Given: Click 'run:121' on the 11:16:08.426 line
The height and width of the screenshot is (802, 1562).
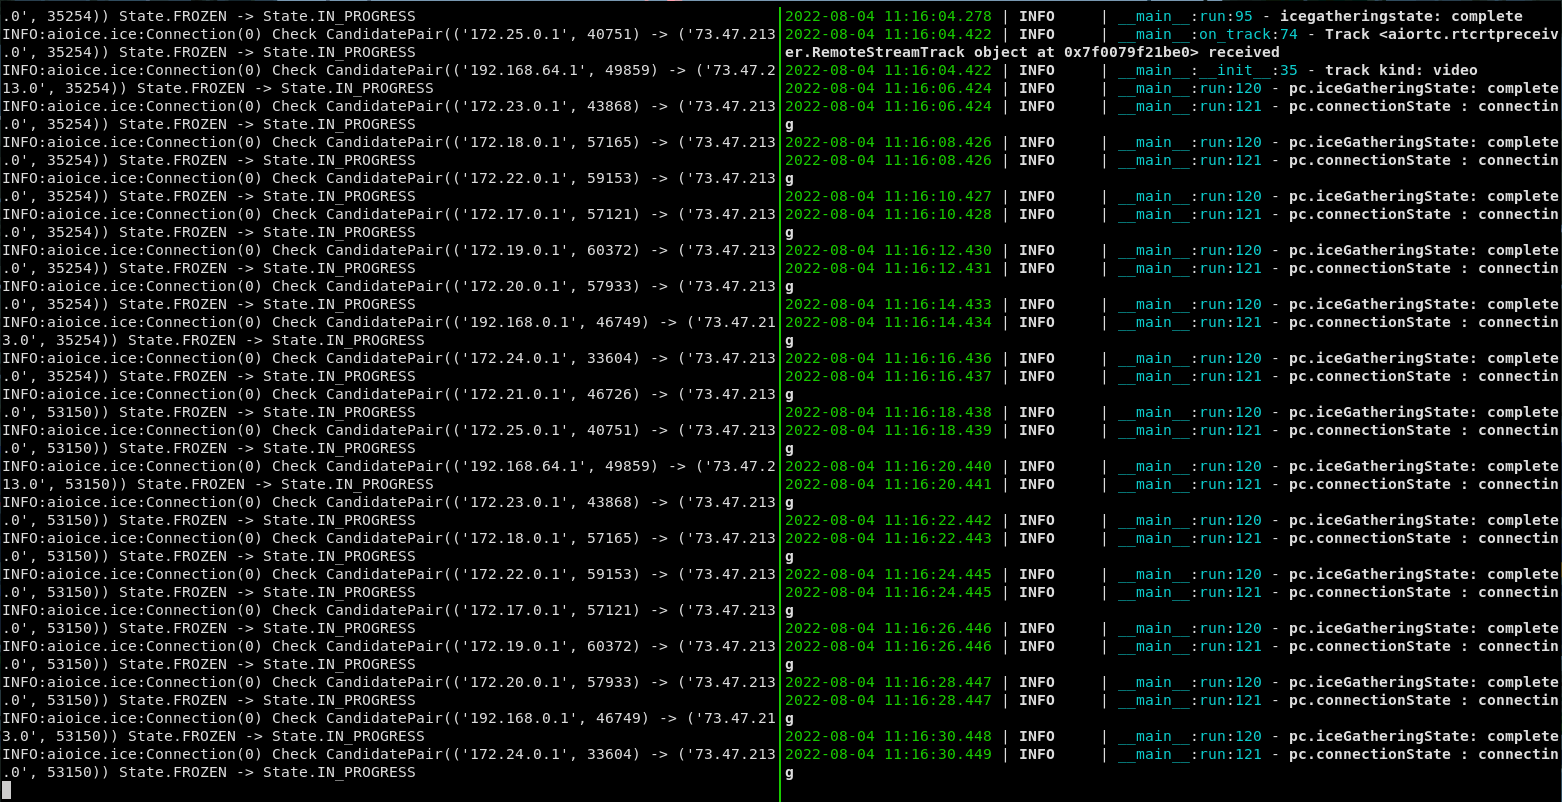Looking at the screenshot, I should click(x=1231, y=160).
